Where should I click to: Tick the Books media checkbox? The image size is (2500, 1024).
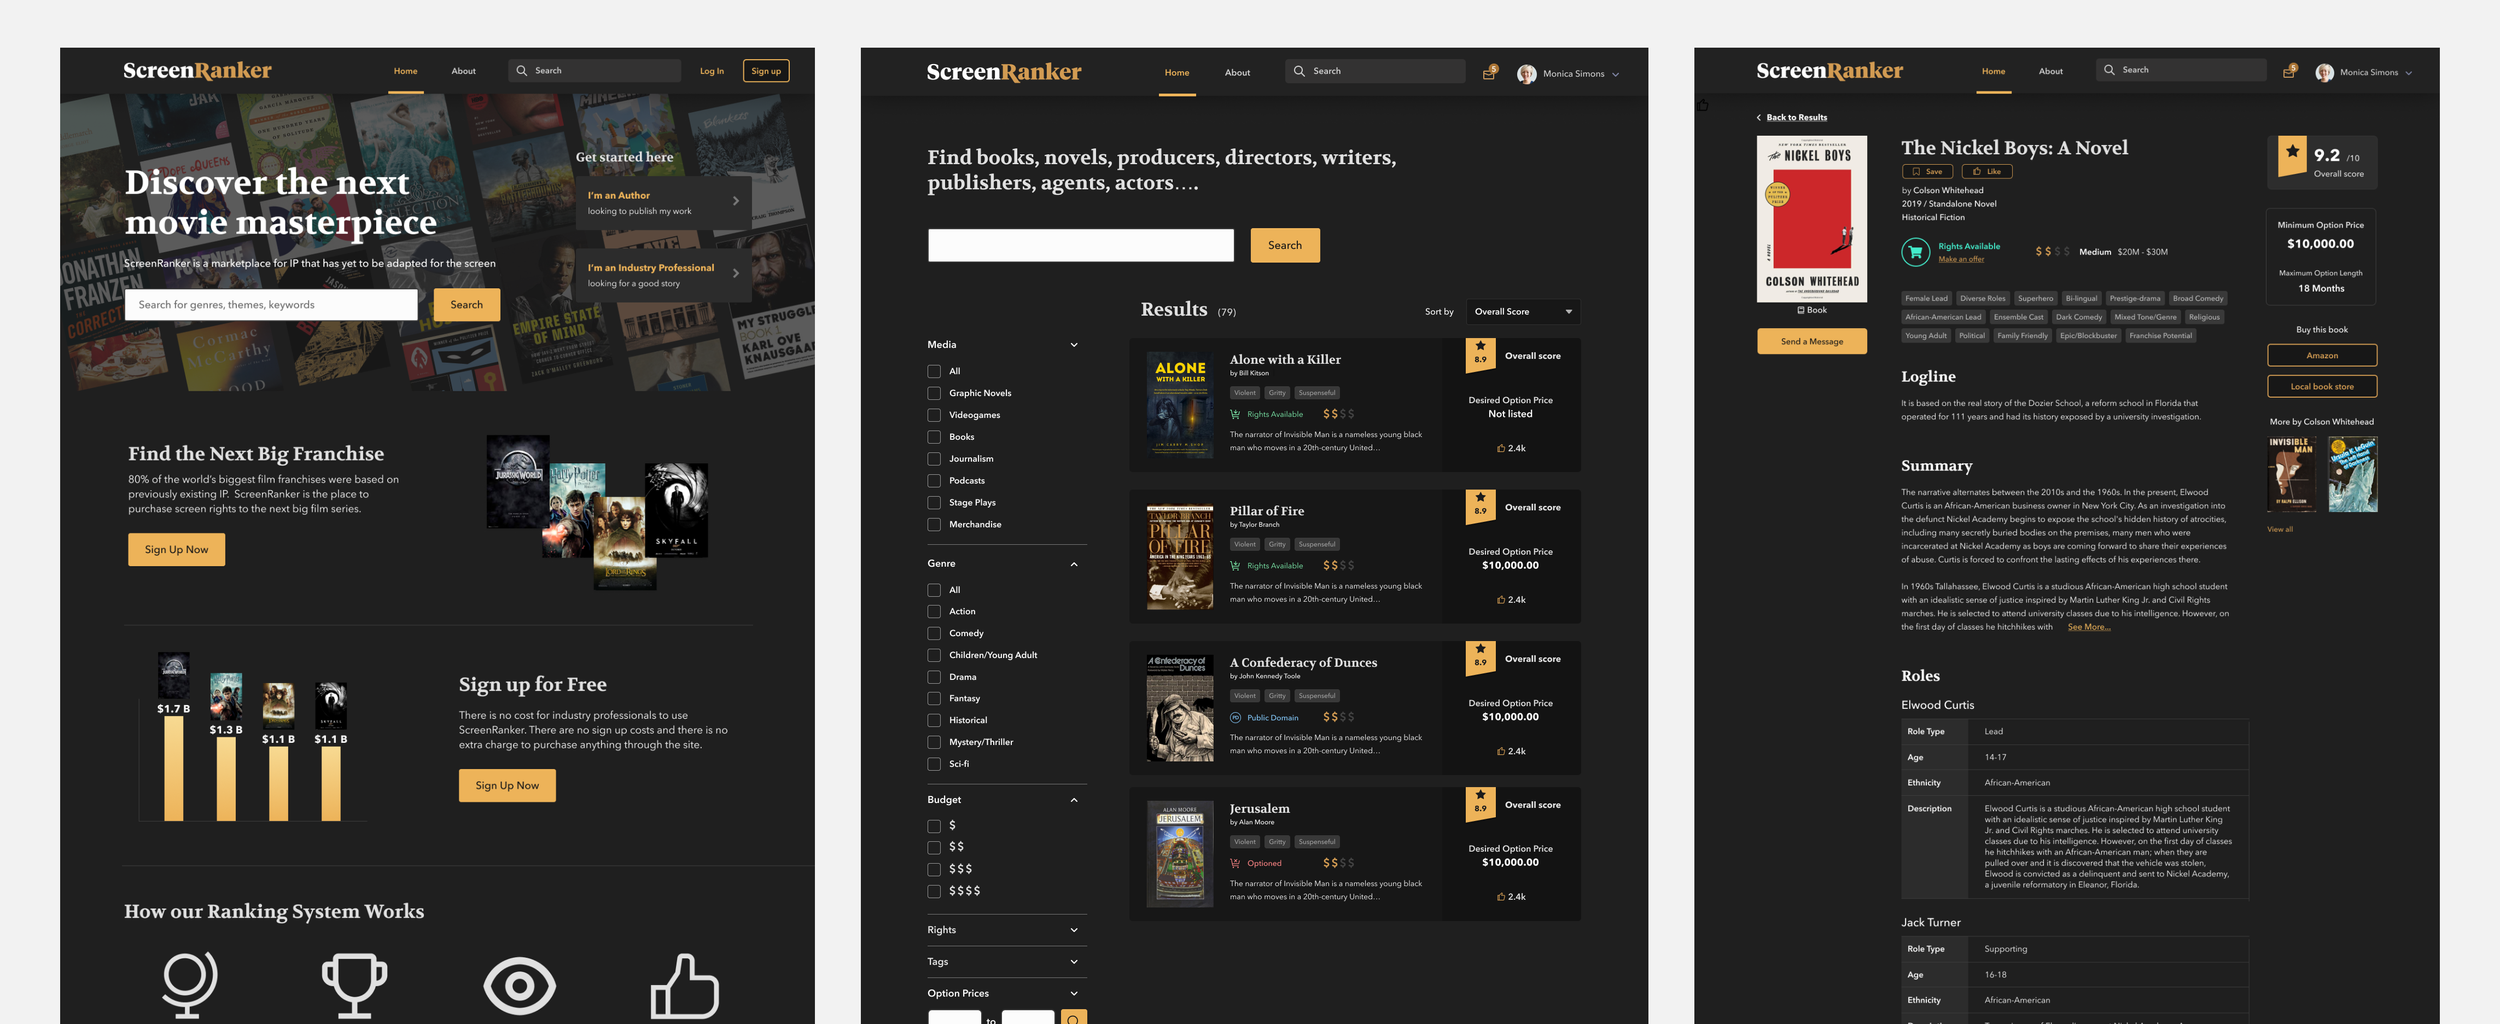coord(934,437)
